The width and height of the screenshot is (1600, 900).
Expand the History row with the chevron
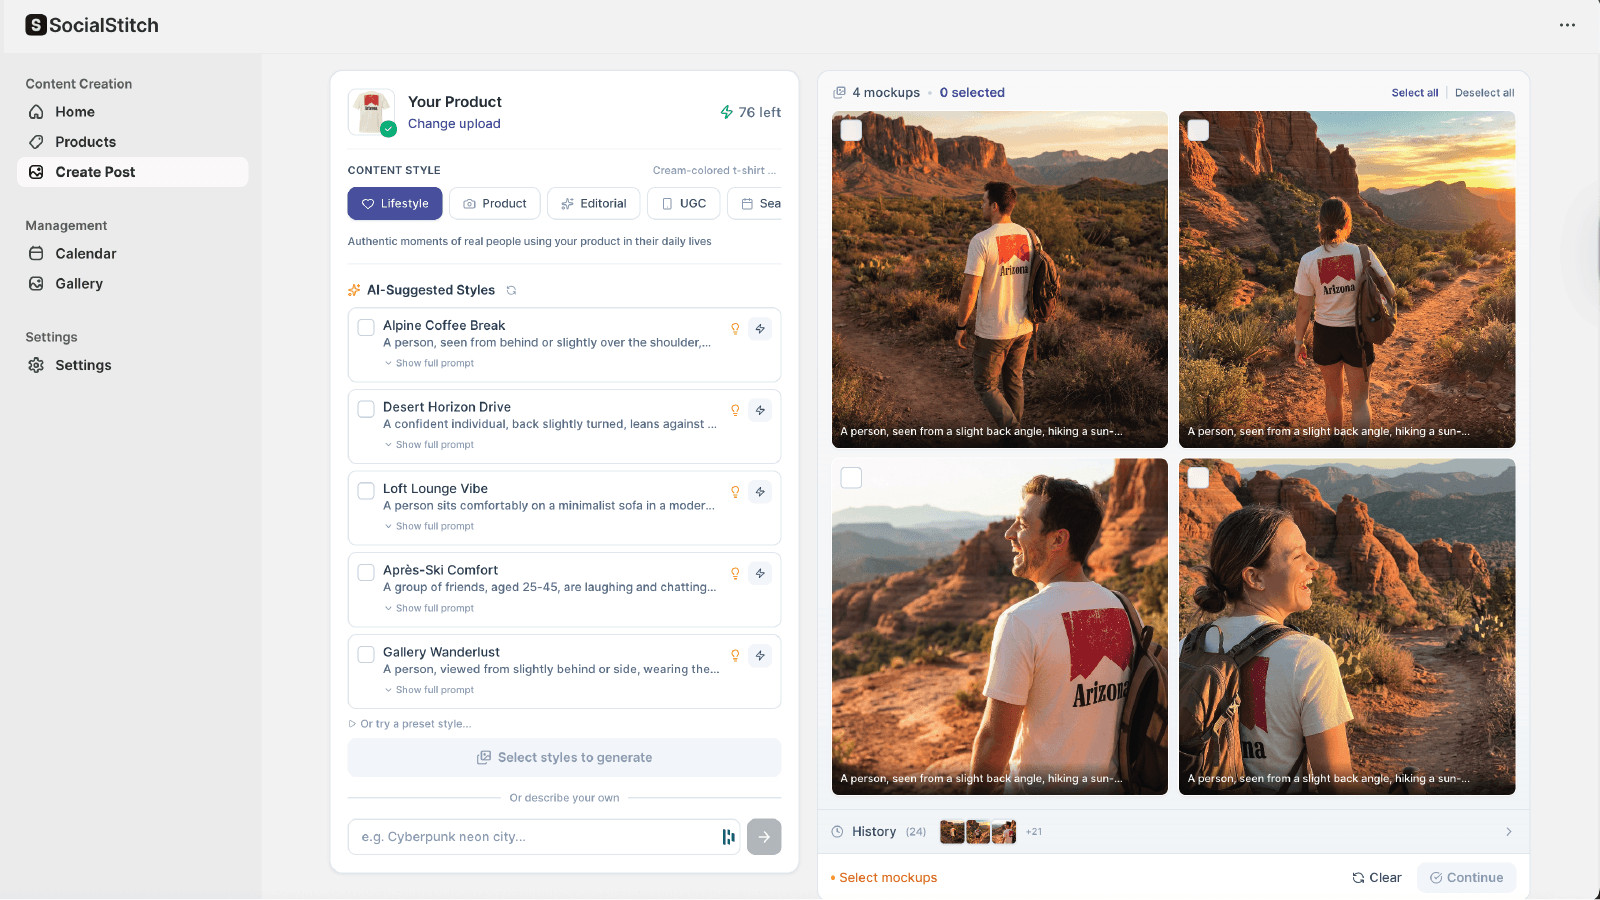coord(1509,832)
